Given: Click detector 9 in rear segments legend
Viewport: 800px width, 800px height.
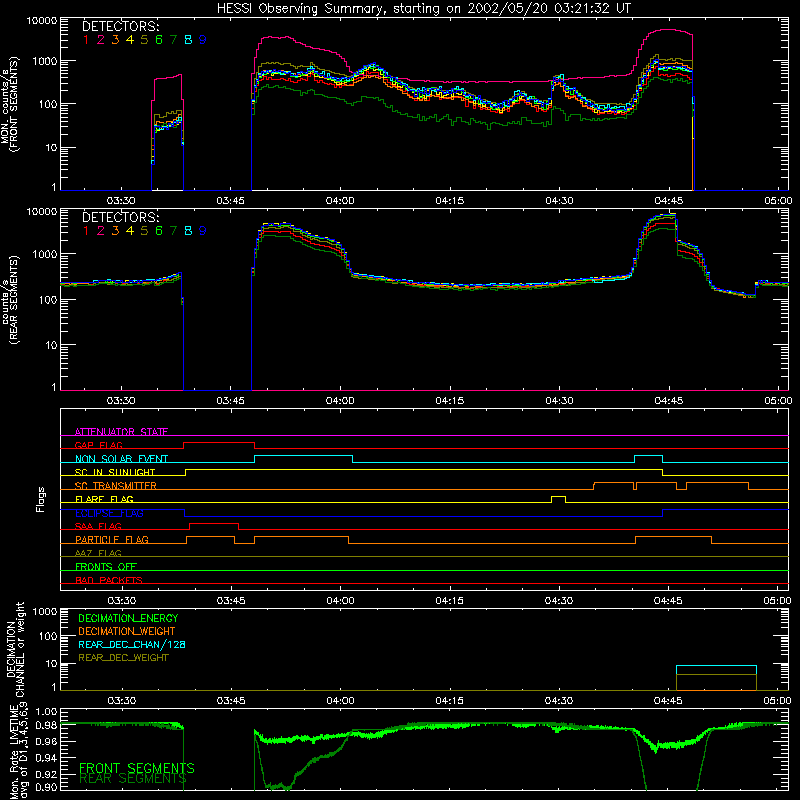Looking at the screenshot, I should (203, 231).
